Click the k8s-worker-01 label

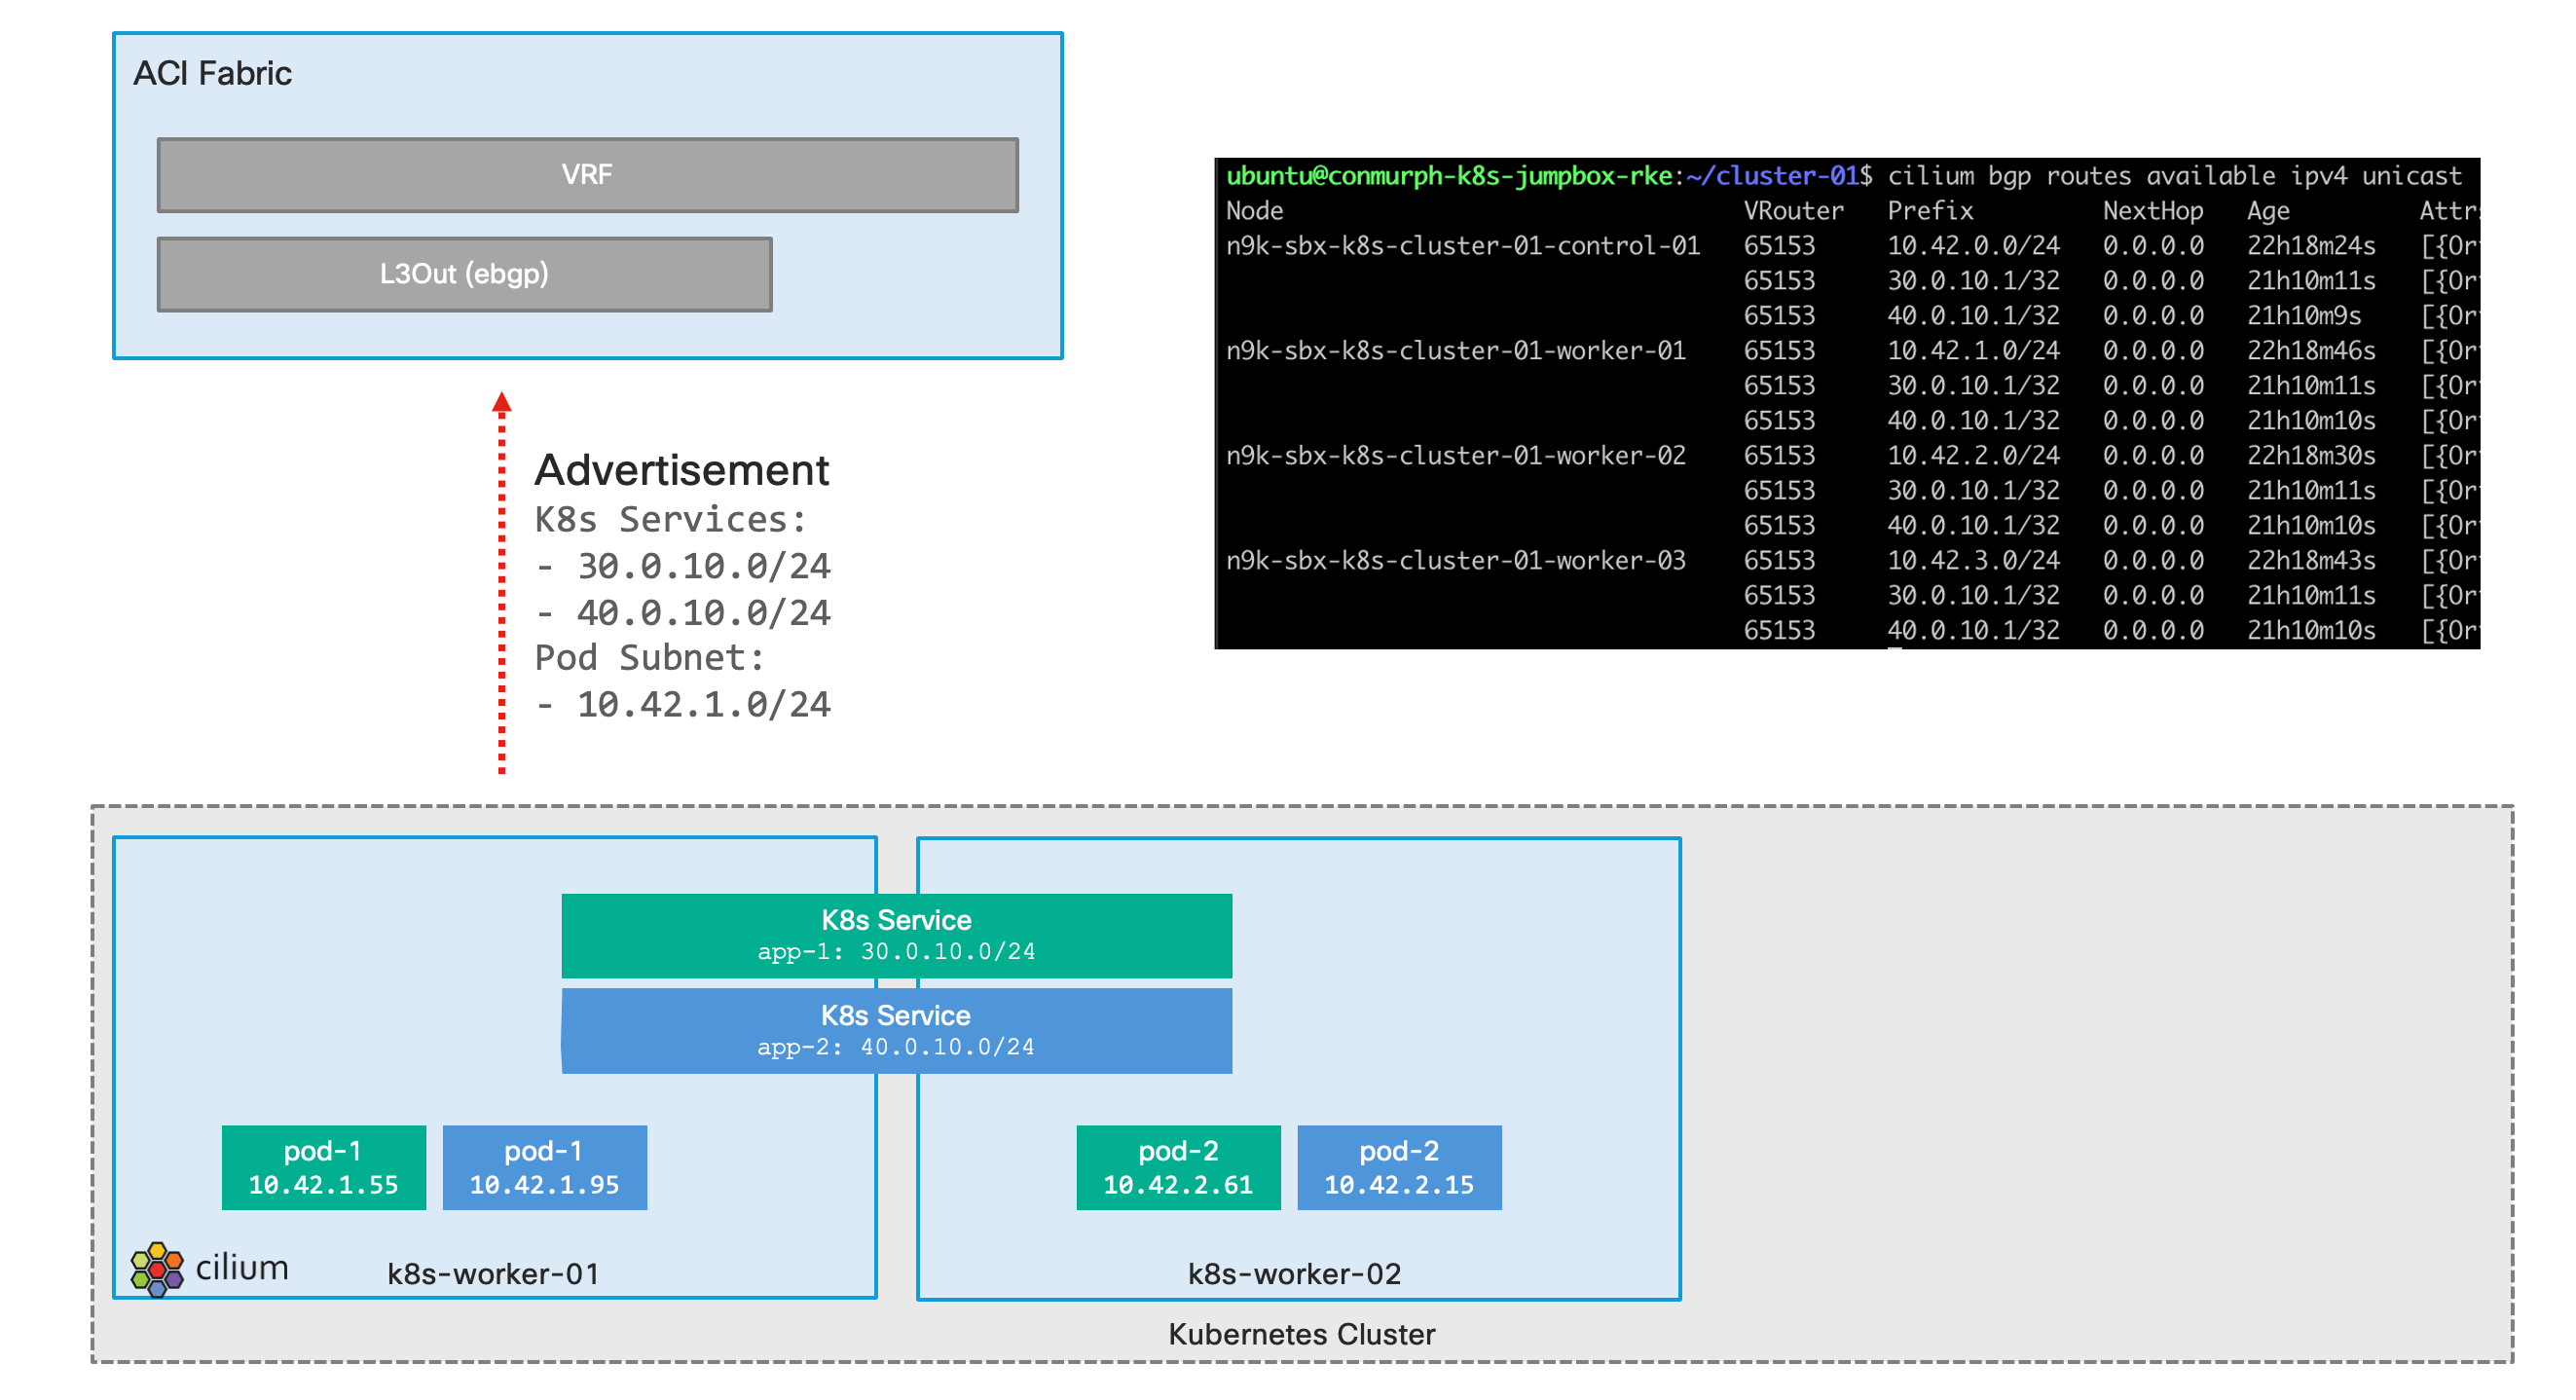coord(494,1274)
